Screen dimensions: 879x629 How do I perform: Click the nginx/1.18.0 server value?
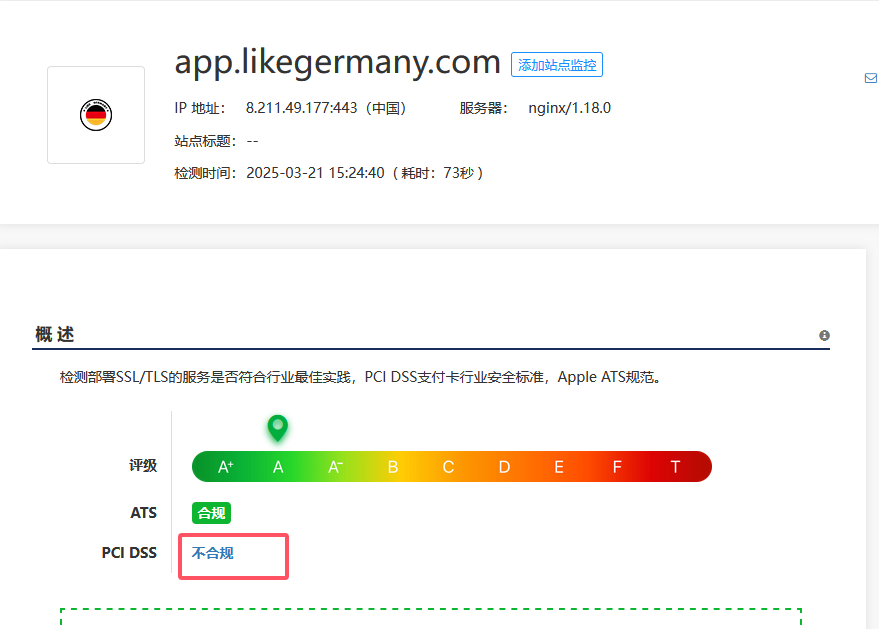point(570,108)
